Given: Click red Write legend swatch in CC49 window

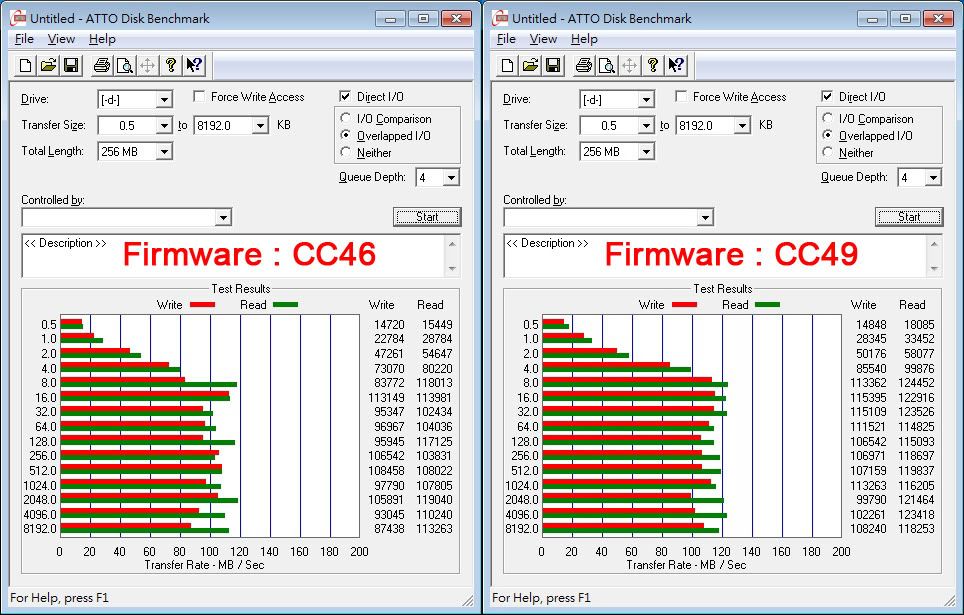Looking at the screenshot, I should [x=684, y=304].
